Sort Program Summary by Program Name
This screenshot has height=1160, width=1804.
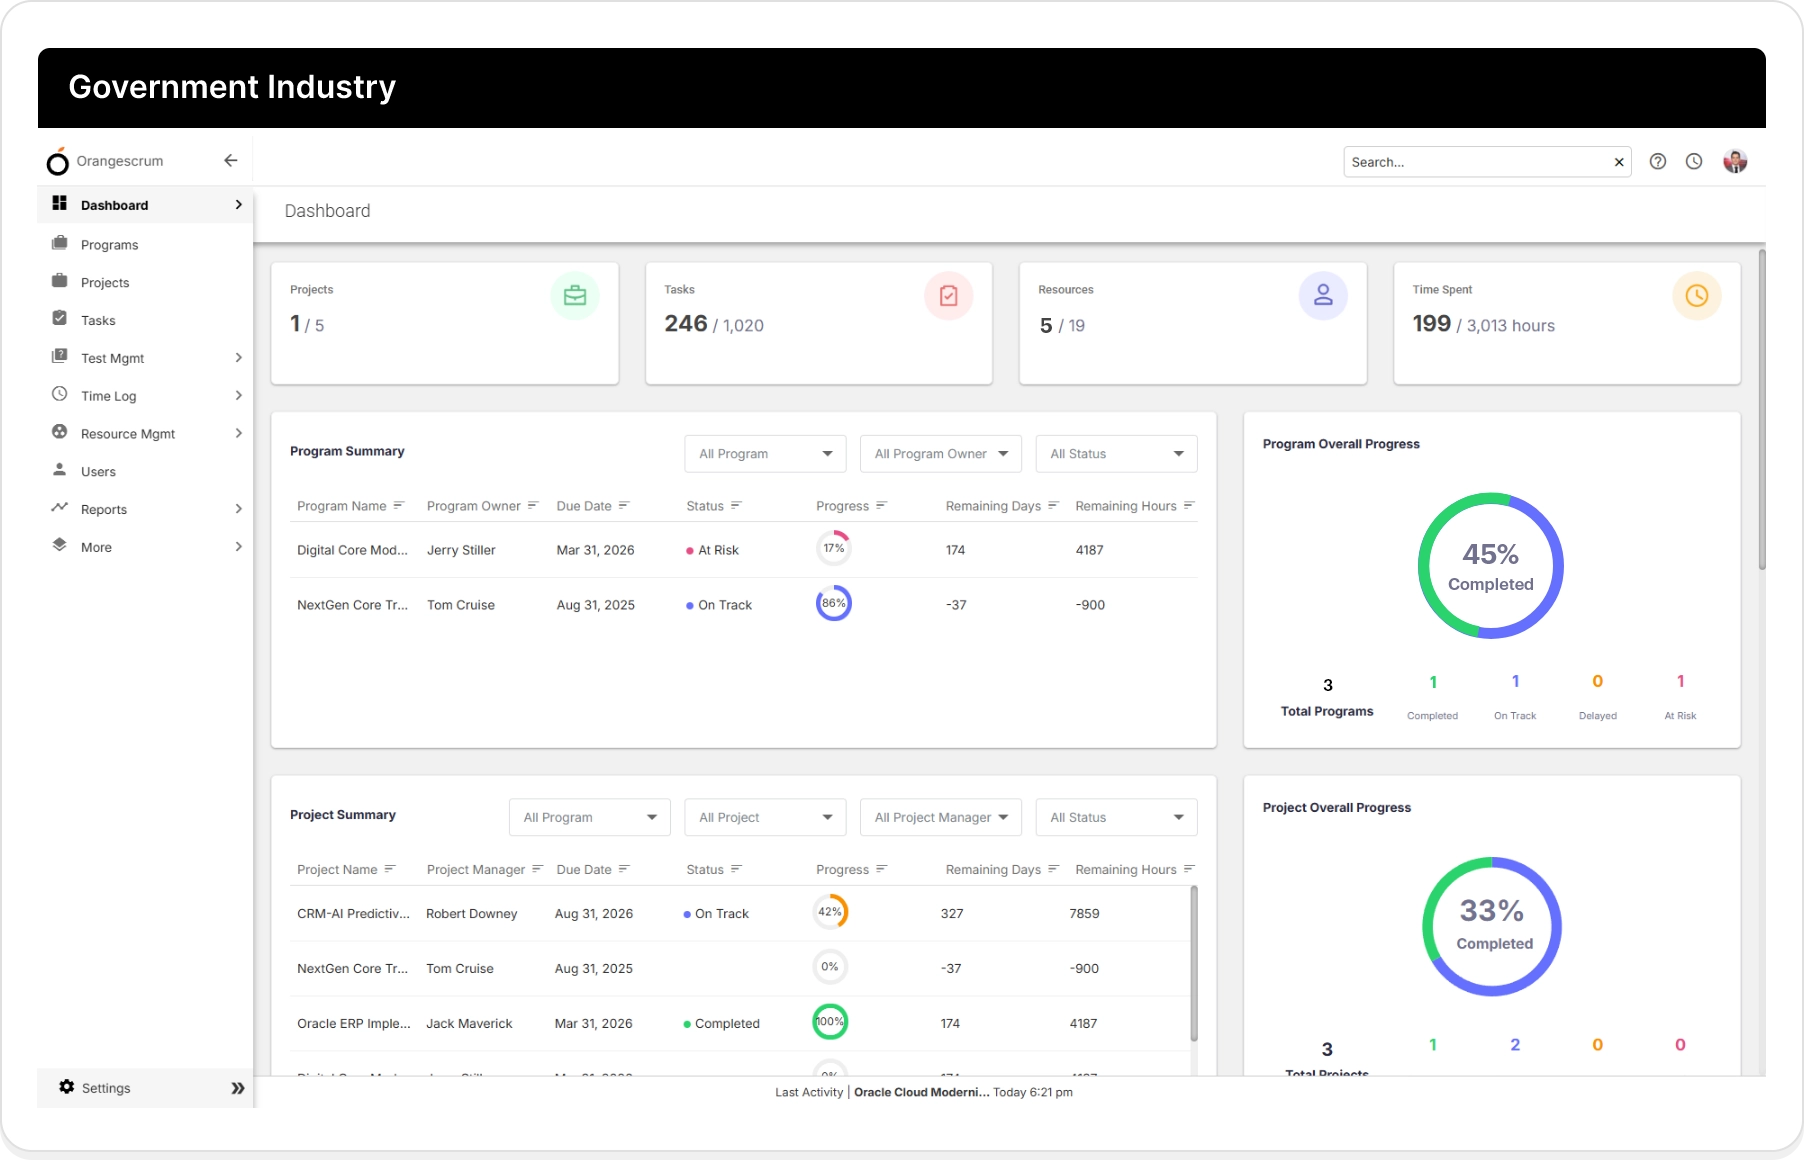tap(398, 506)
